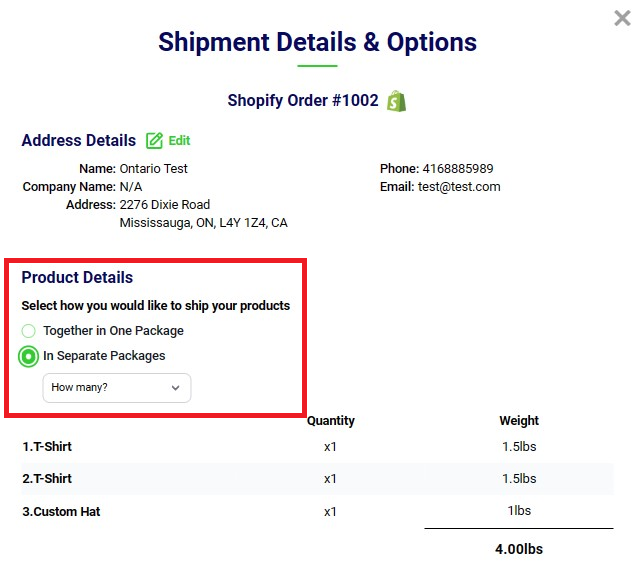
Task: Click the Address Details heading
Action: point(78,141)
